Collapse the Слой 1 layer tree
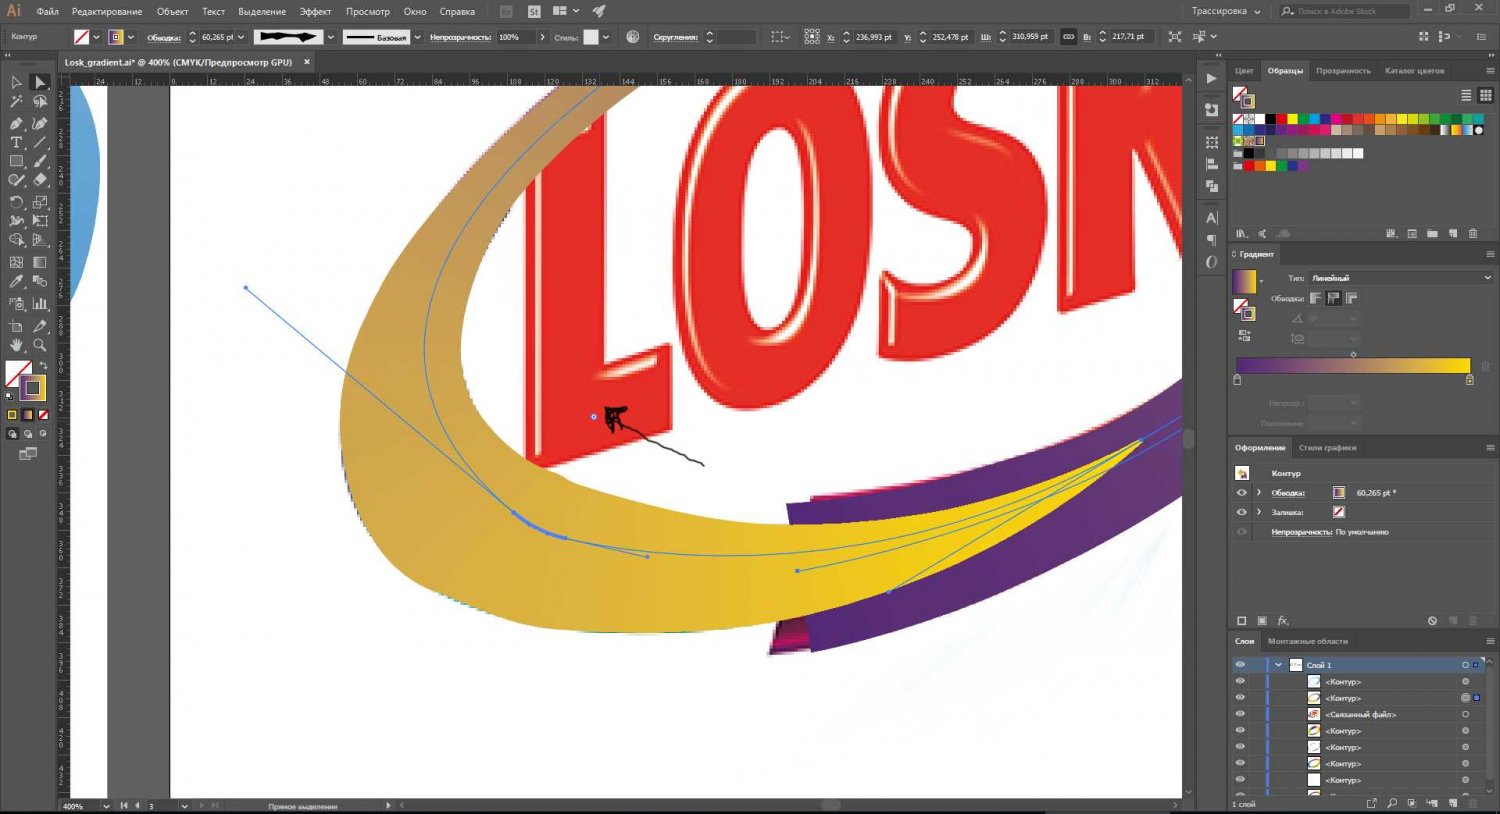Image resolution: width=1500 pixels, height=814 pixels. click(x=1278, y=665)
